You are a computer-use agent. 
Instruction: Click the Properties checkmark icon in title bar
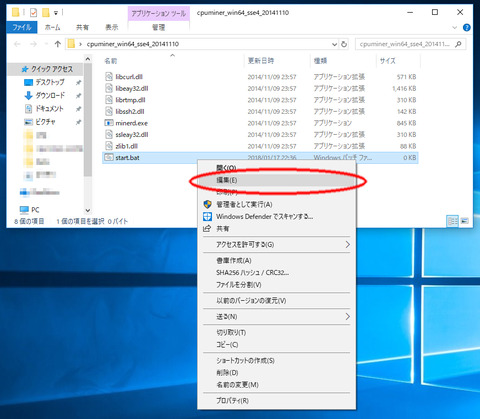tap(33, 13)
